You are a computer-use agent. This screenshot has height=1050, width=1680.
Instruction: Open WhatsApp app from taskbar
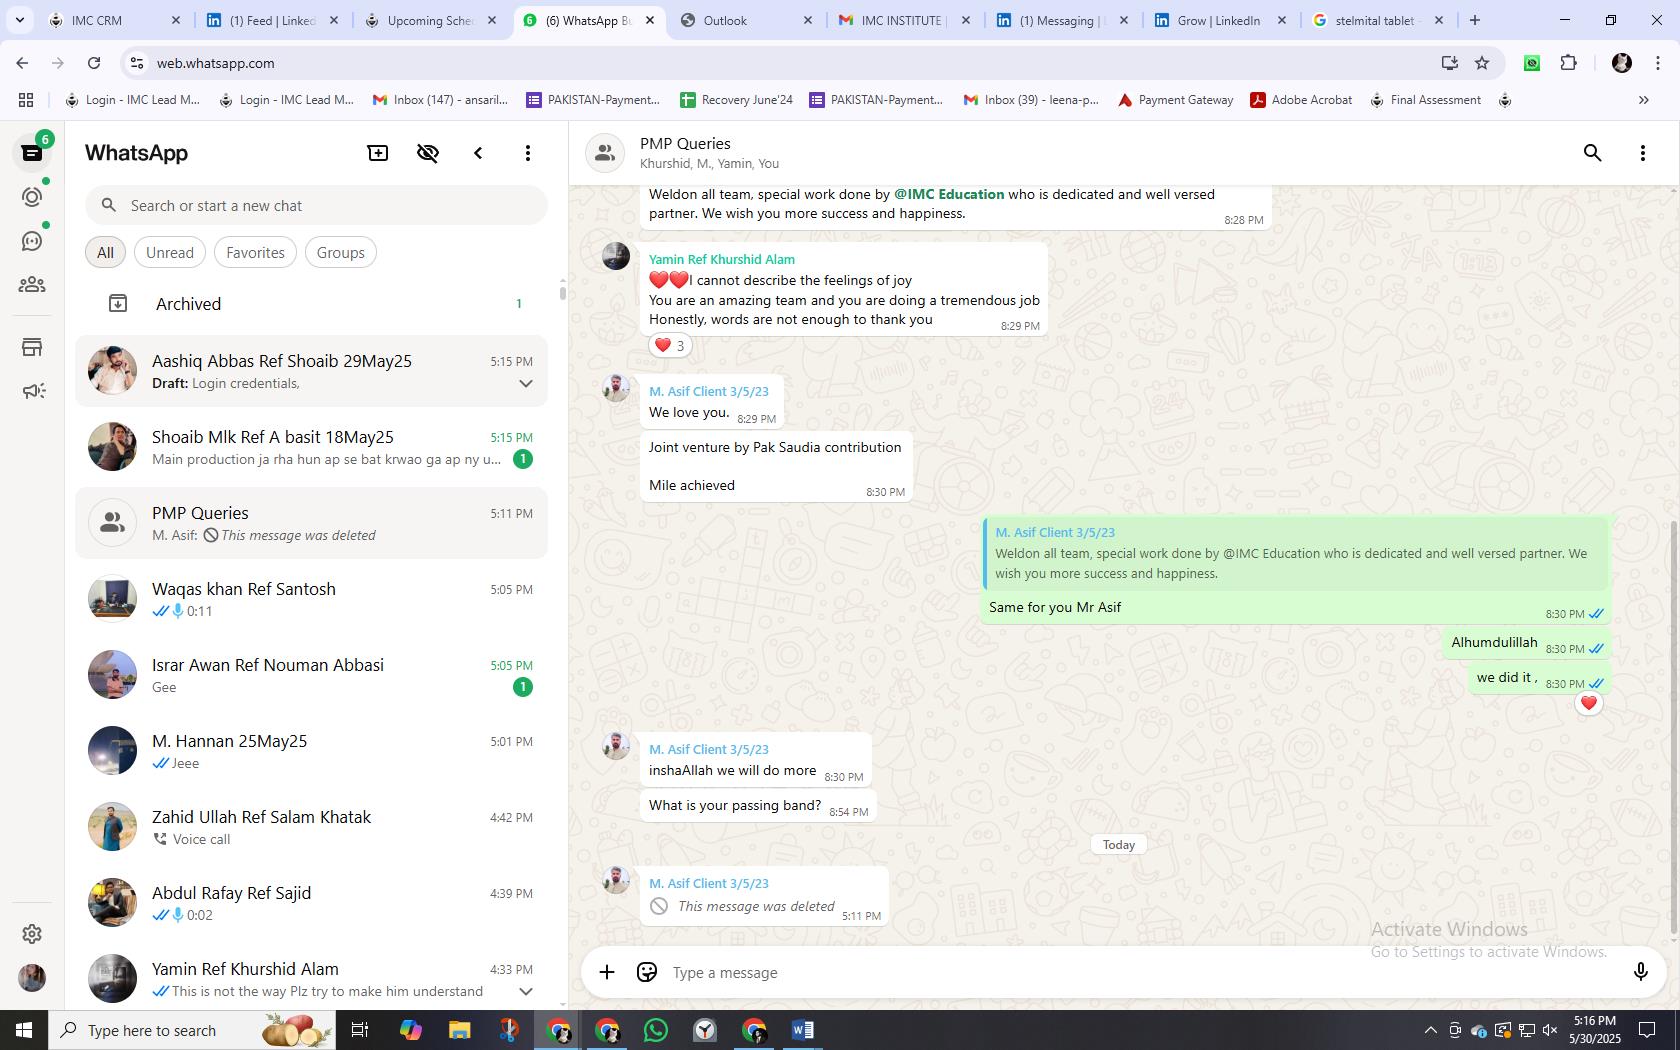pos(656,1030)
